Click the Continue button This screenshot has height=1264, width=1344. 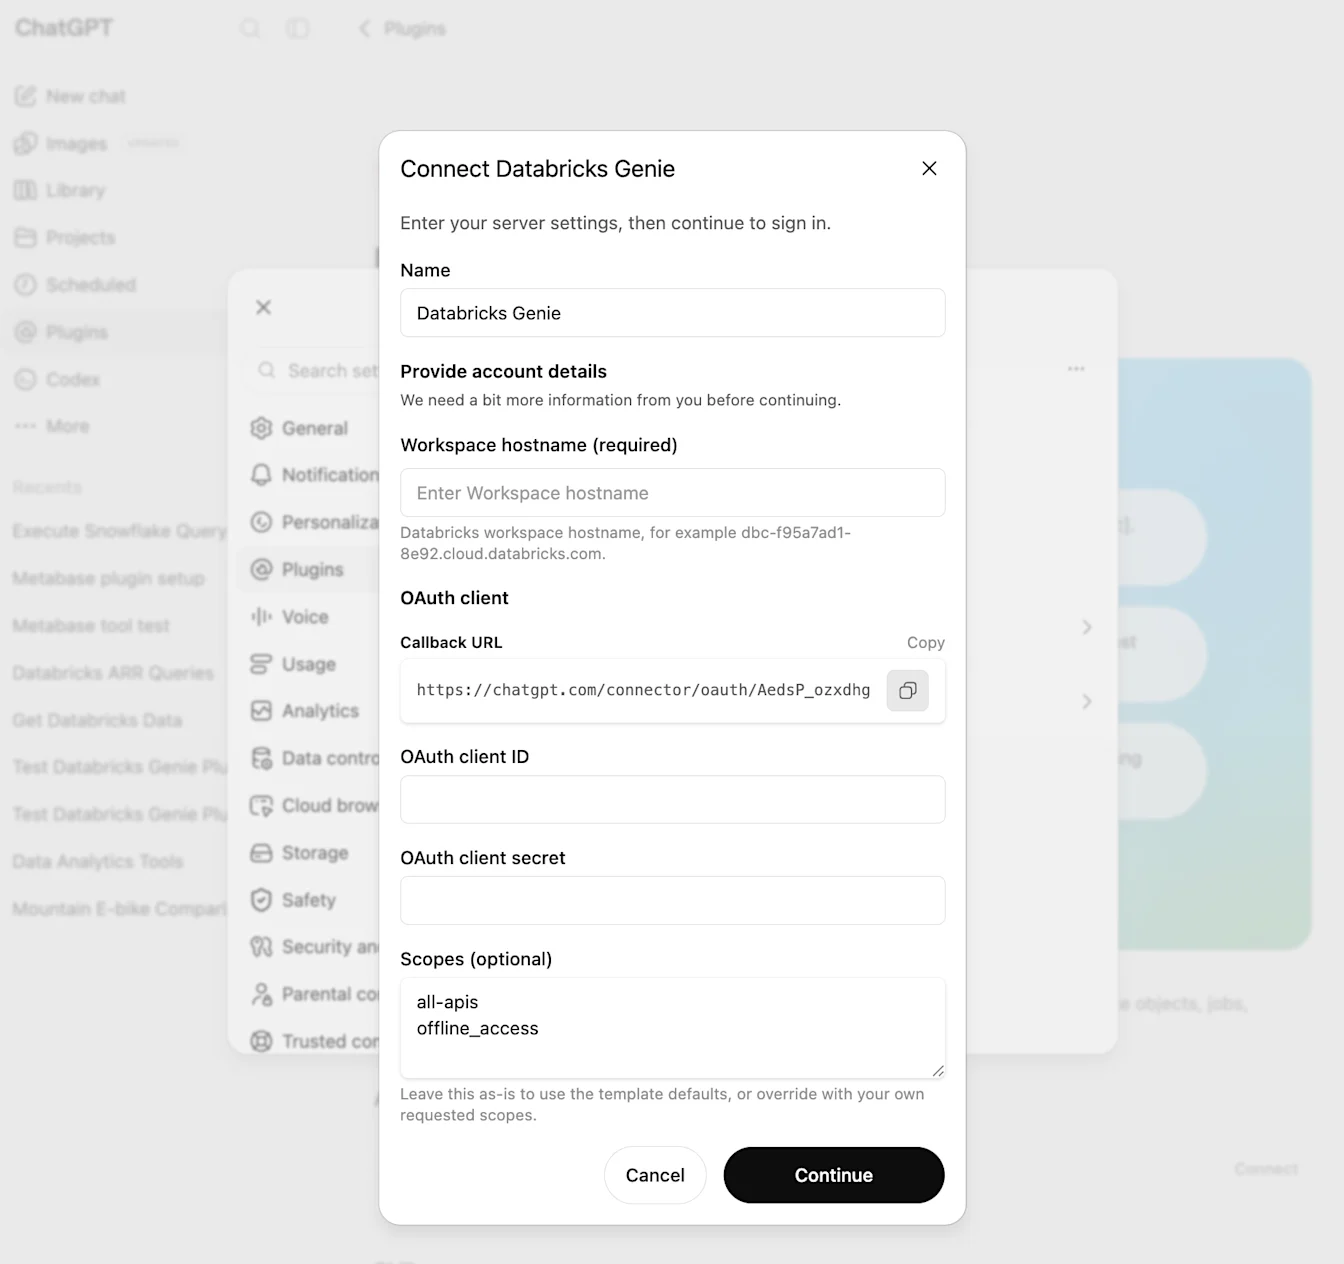coord(834,1175)
